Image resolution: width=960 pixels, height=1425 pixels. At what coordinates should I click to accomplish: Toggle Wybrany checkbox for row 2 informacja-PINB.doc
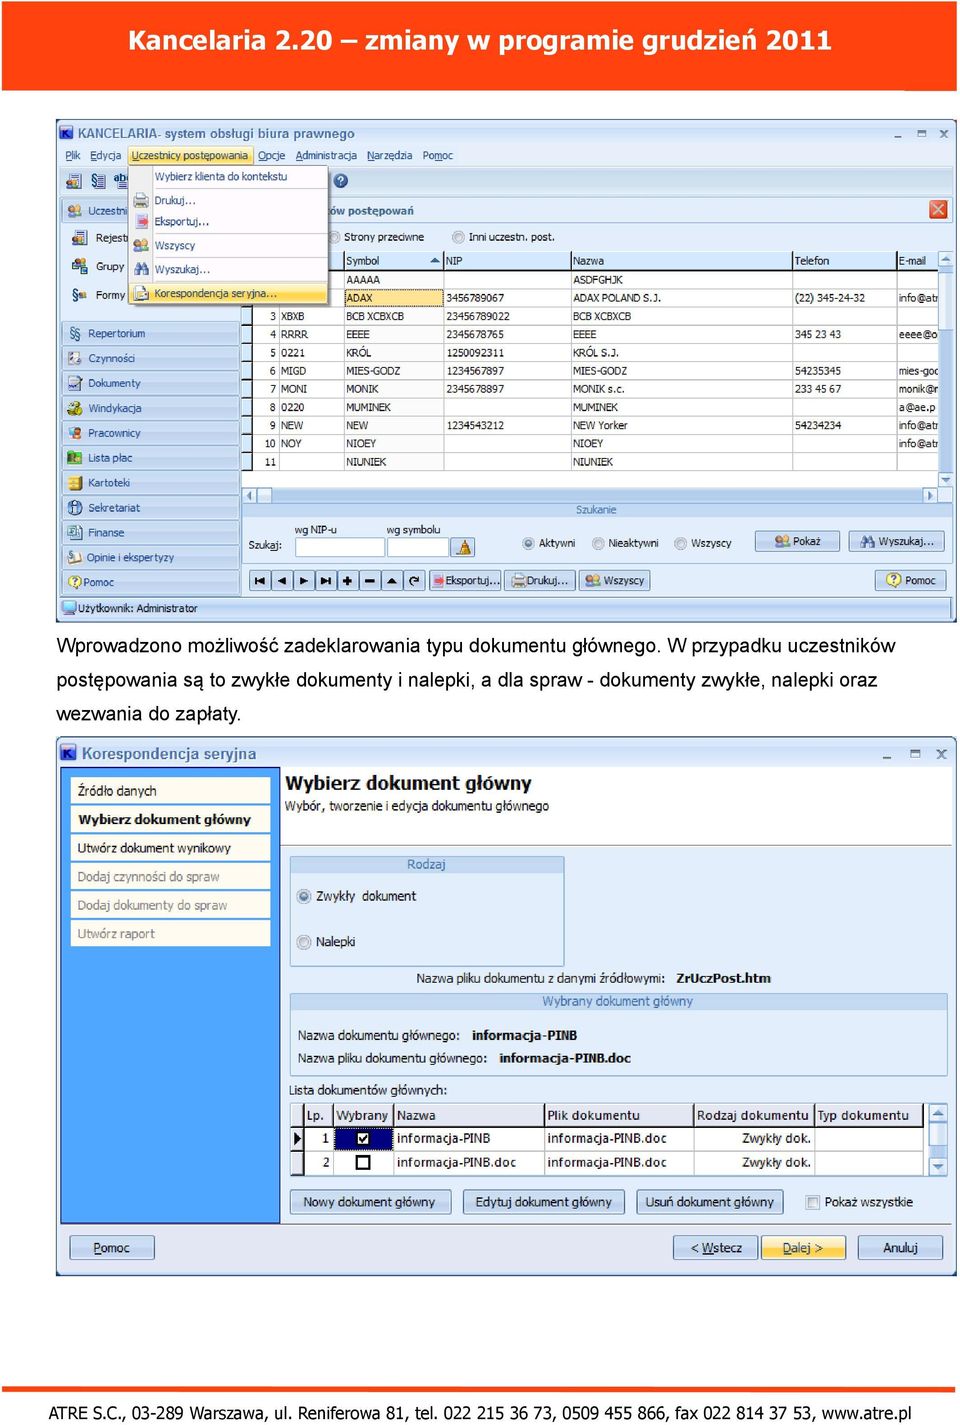[x=363, y=1163]
